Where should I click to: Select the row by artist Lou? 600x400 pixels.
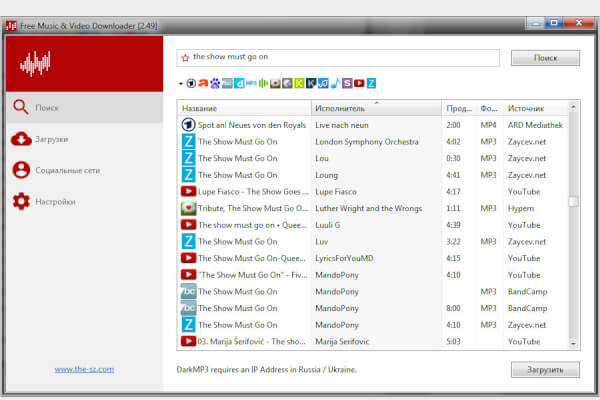point(373,158)
